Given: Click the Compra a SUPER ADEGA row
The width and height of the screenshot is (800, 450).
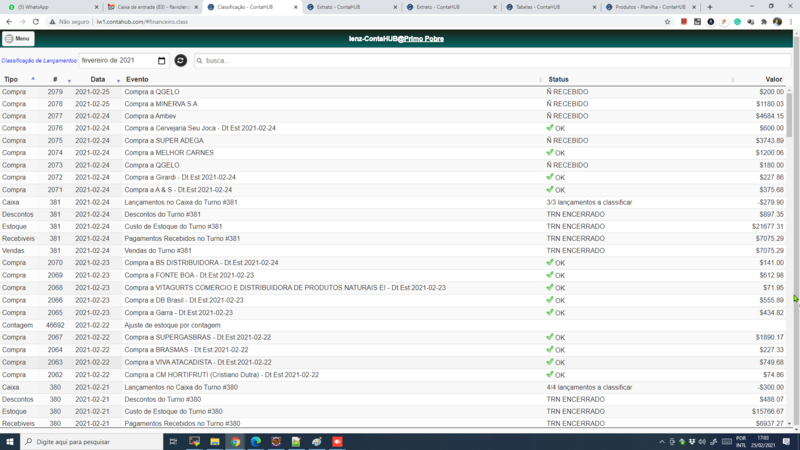Looking at the screenshot, I should coord(393,141).
